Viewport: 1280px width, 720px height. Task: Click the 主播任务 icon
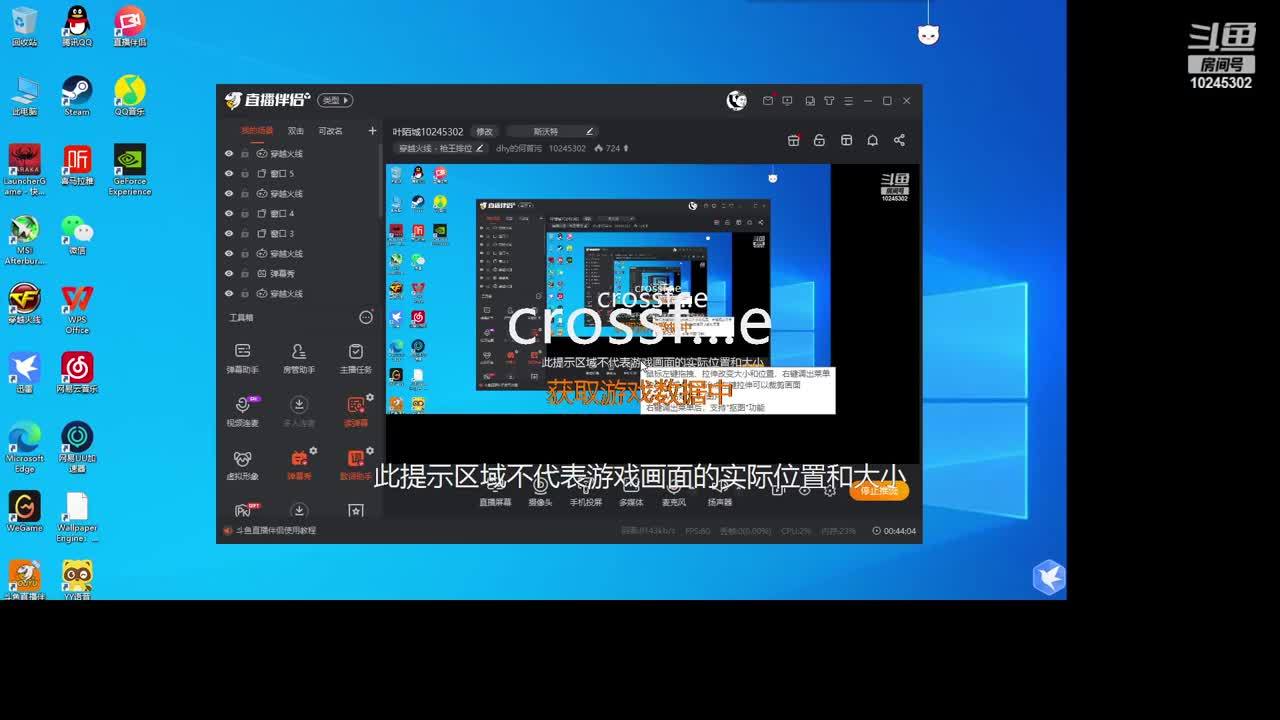(355, 357)
